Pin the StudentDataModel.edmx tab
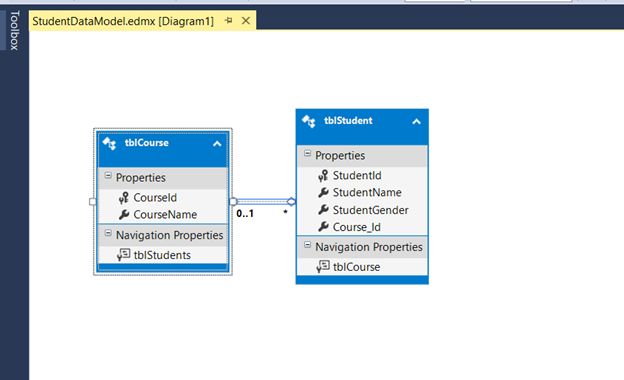Viewport: 624px width, 380px height. click(228, 20)
